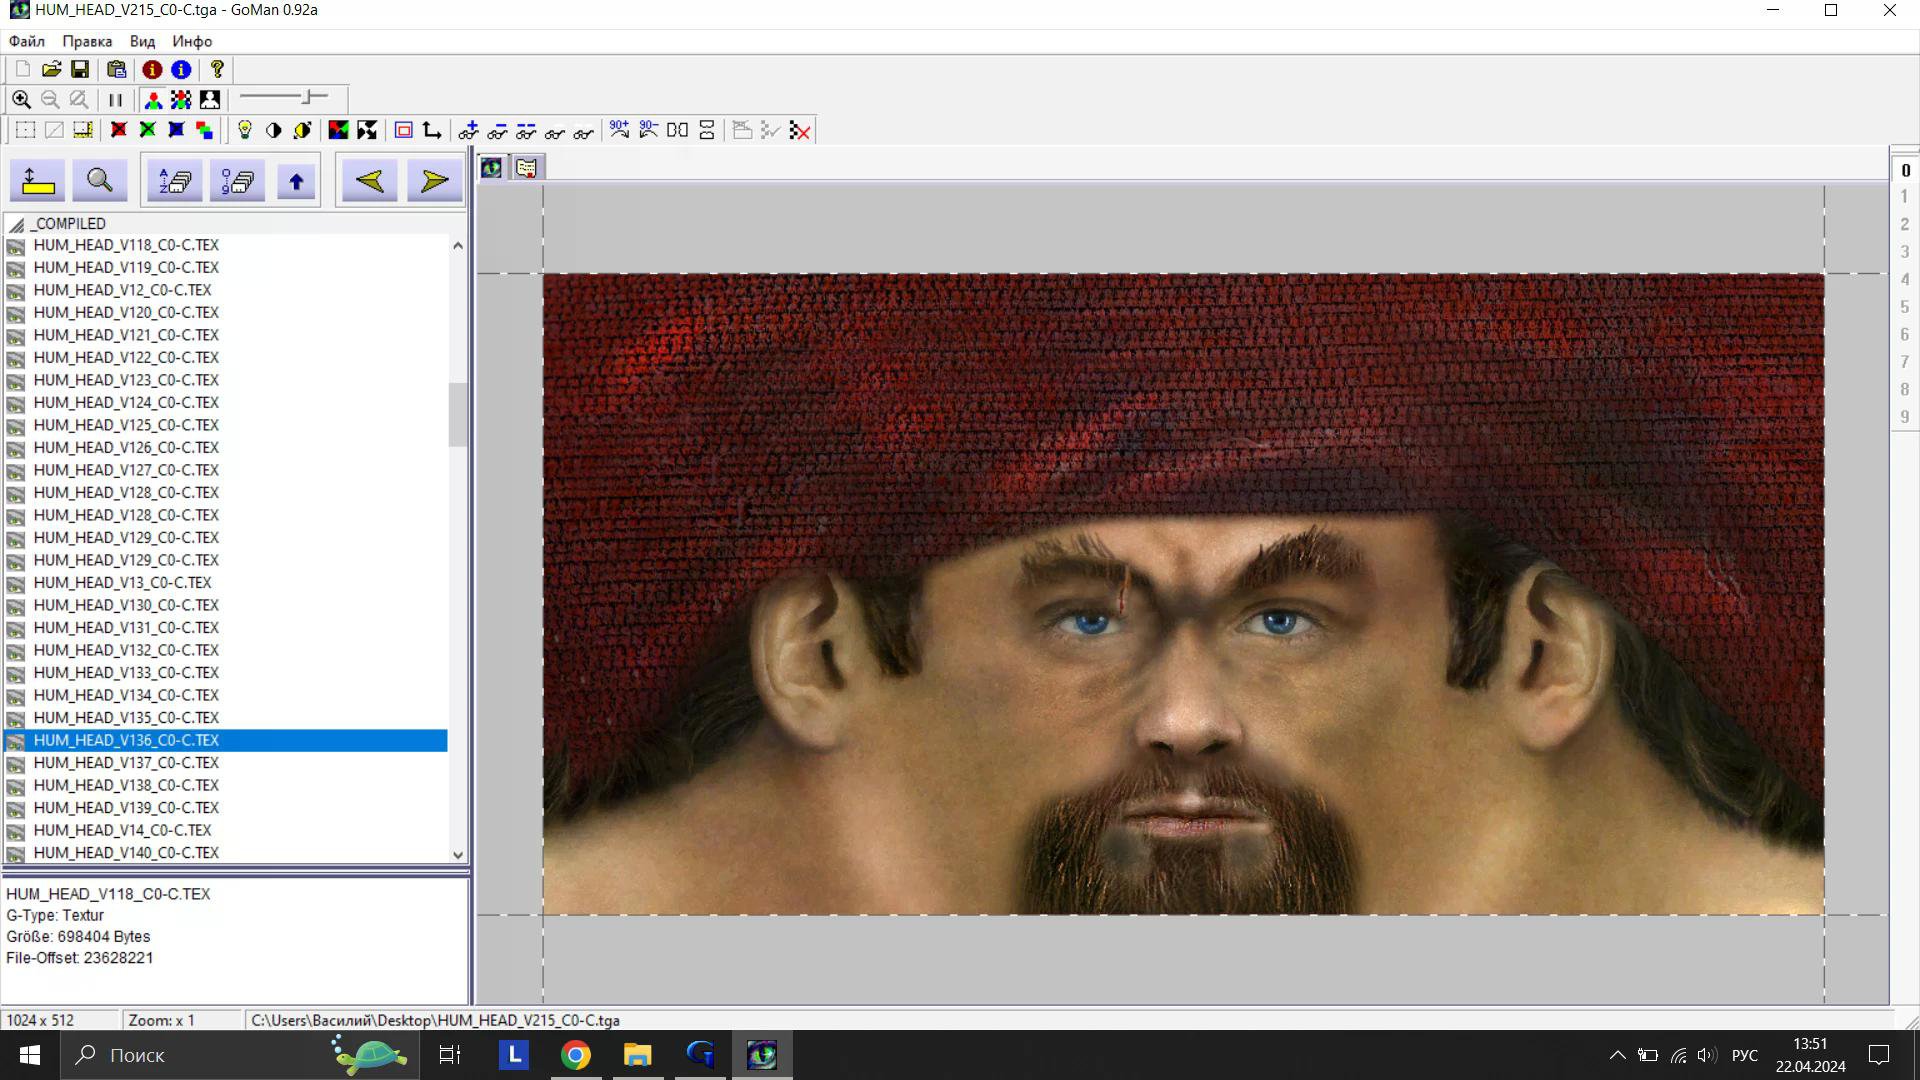Open the Файл menu
1920x1080 pixels.
click(27, 41)
